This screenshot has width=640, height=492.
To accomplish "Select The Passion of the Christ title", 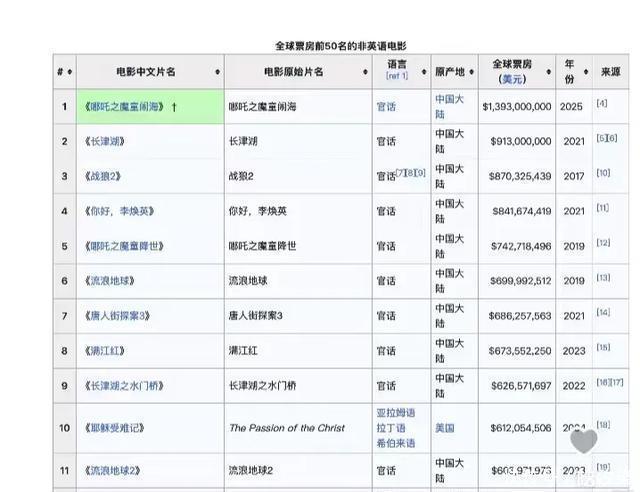I will pyautogui.click(x=287, y=428).
